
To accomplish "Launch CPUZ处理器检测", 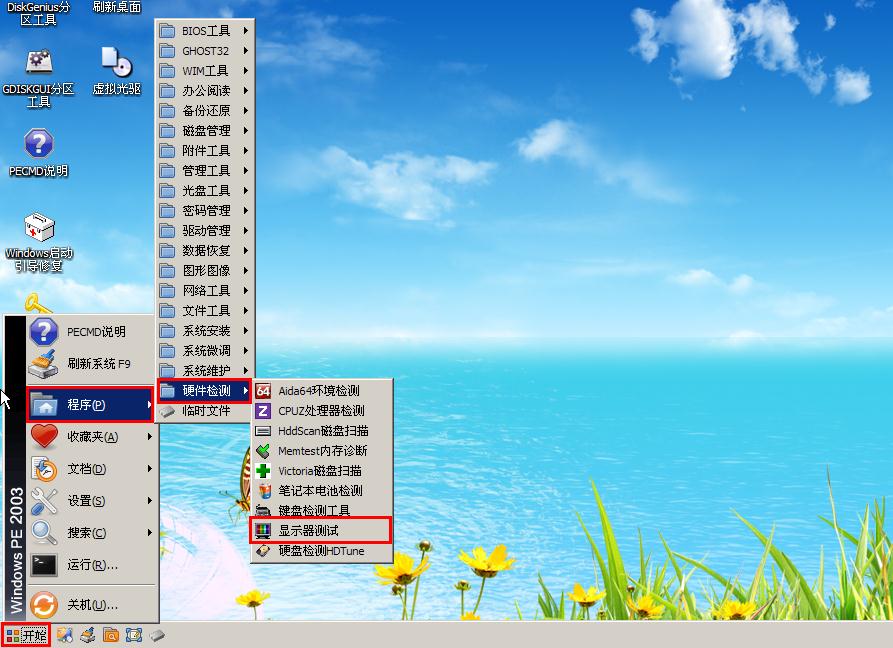I will 322,411.
